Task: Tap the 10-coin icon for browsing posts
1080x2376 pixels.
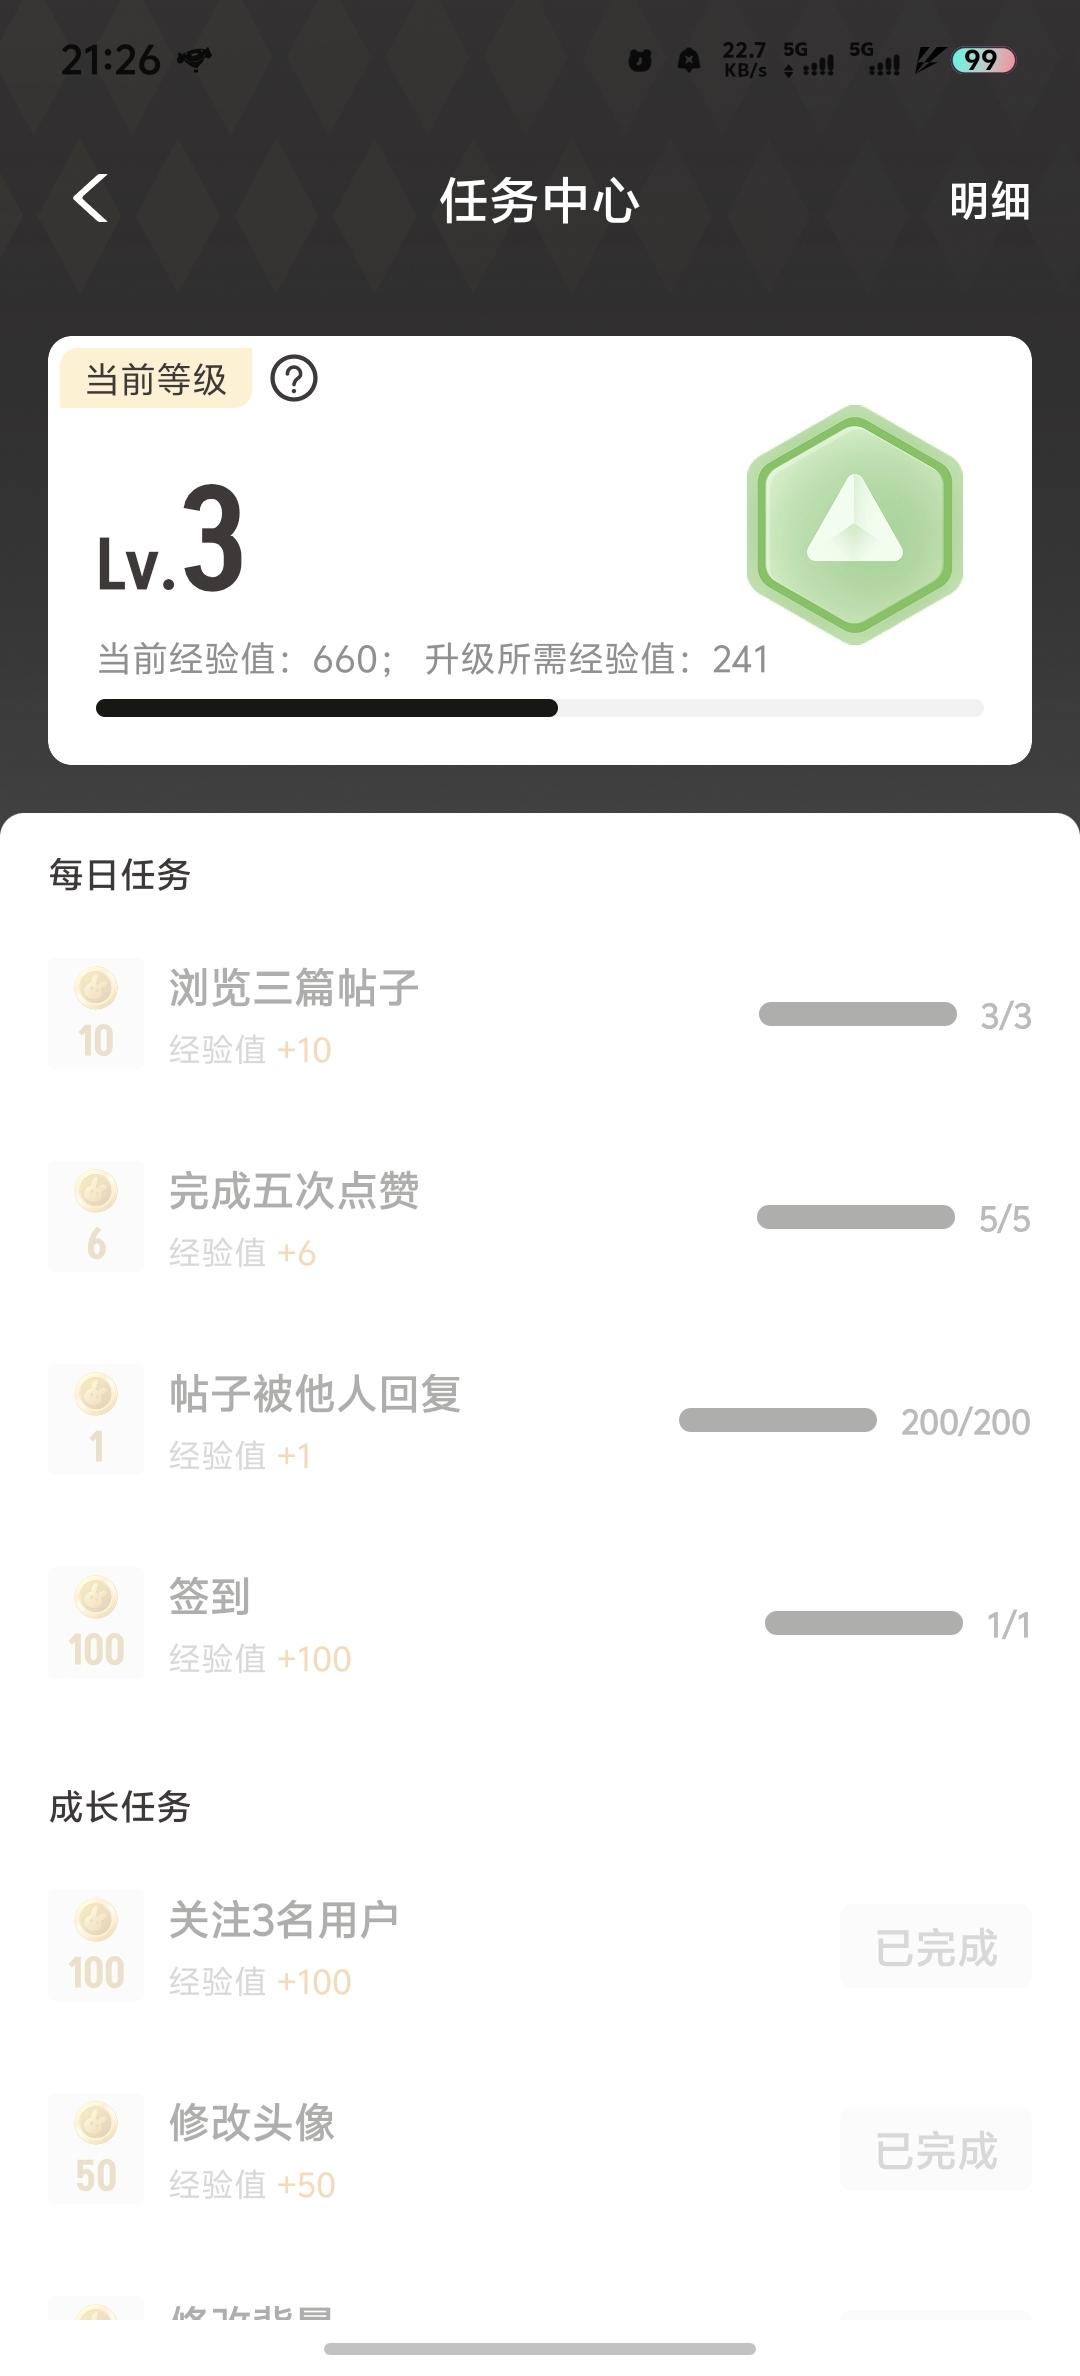Action: tap(96, 1014)
